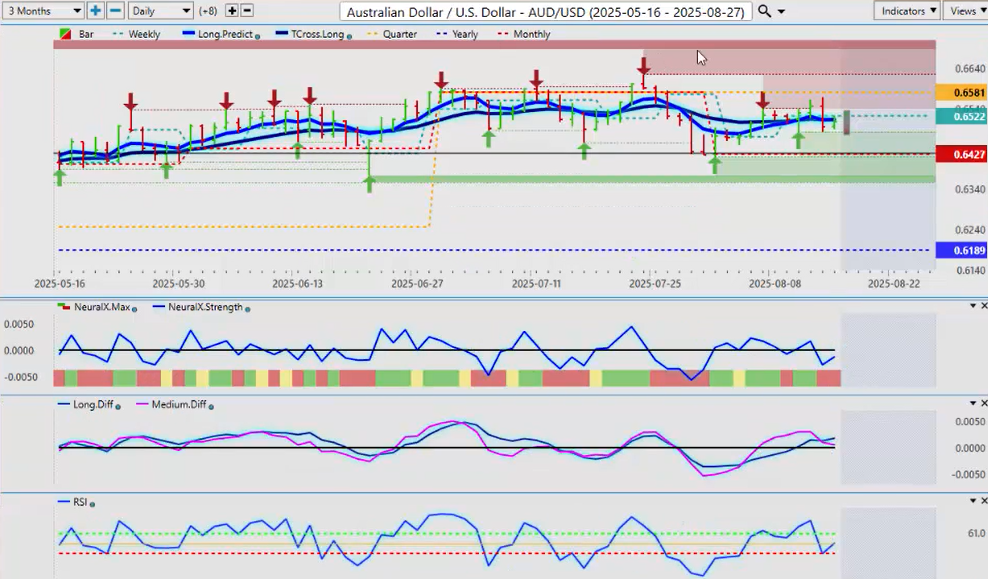Screen dimensions: 988x579
Task: Open the Daily interval dropdown
Action: tap(159, 10)
